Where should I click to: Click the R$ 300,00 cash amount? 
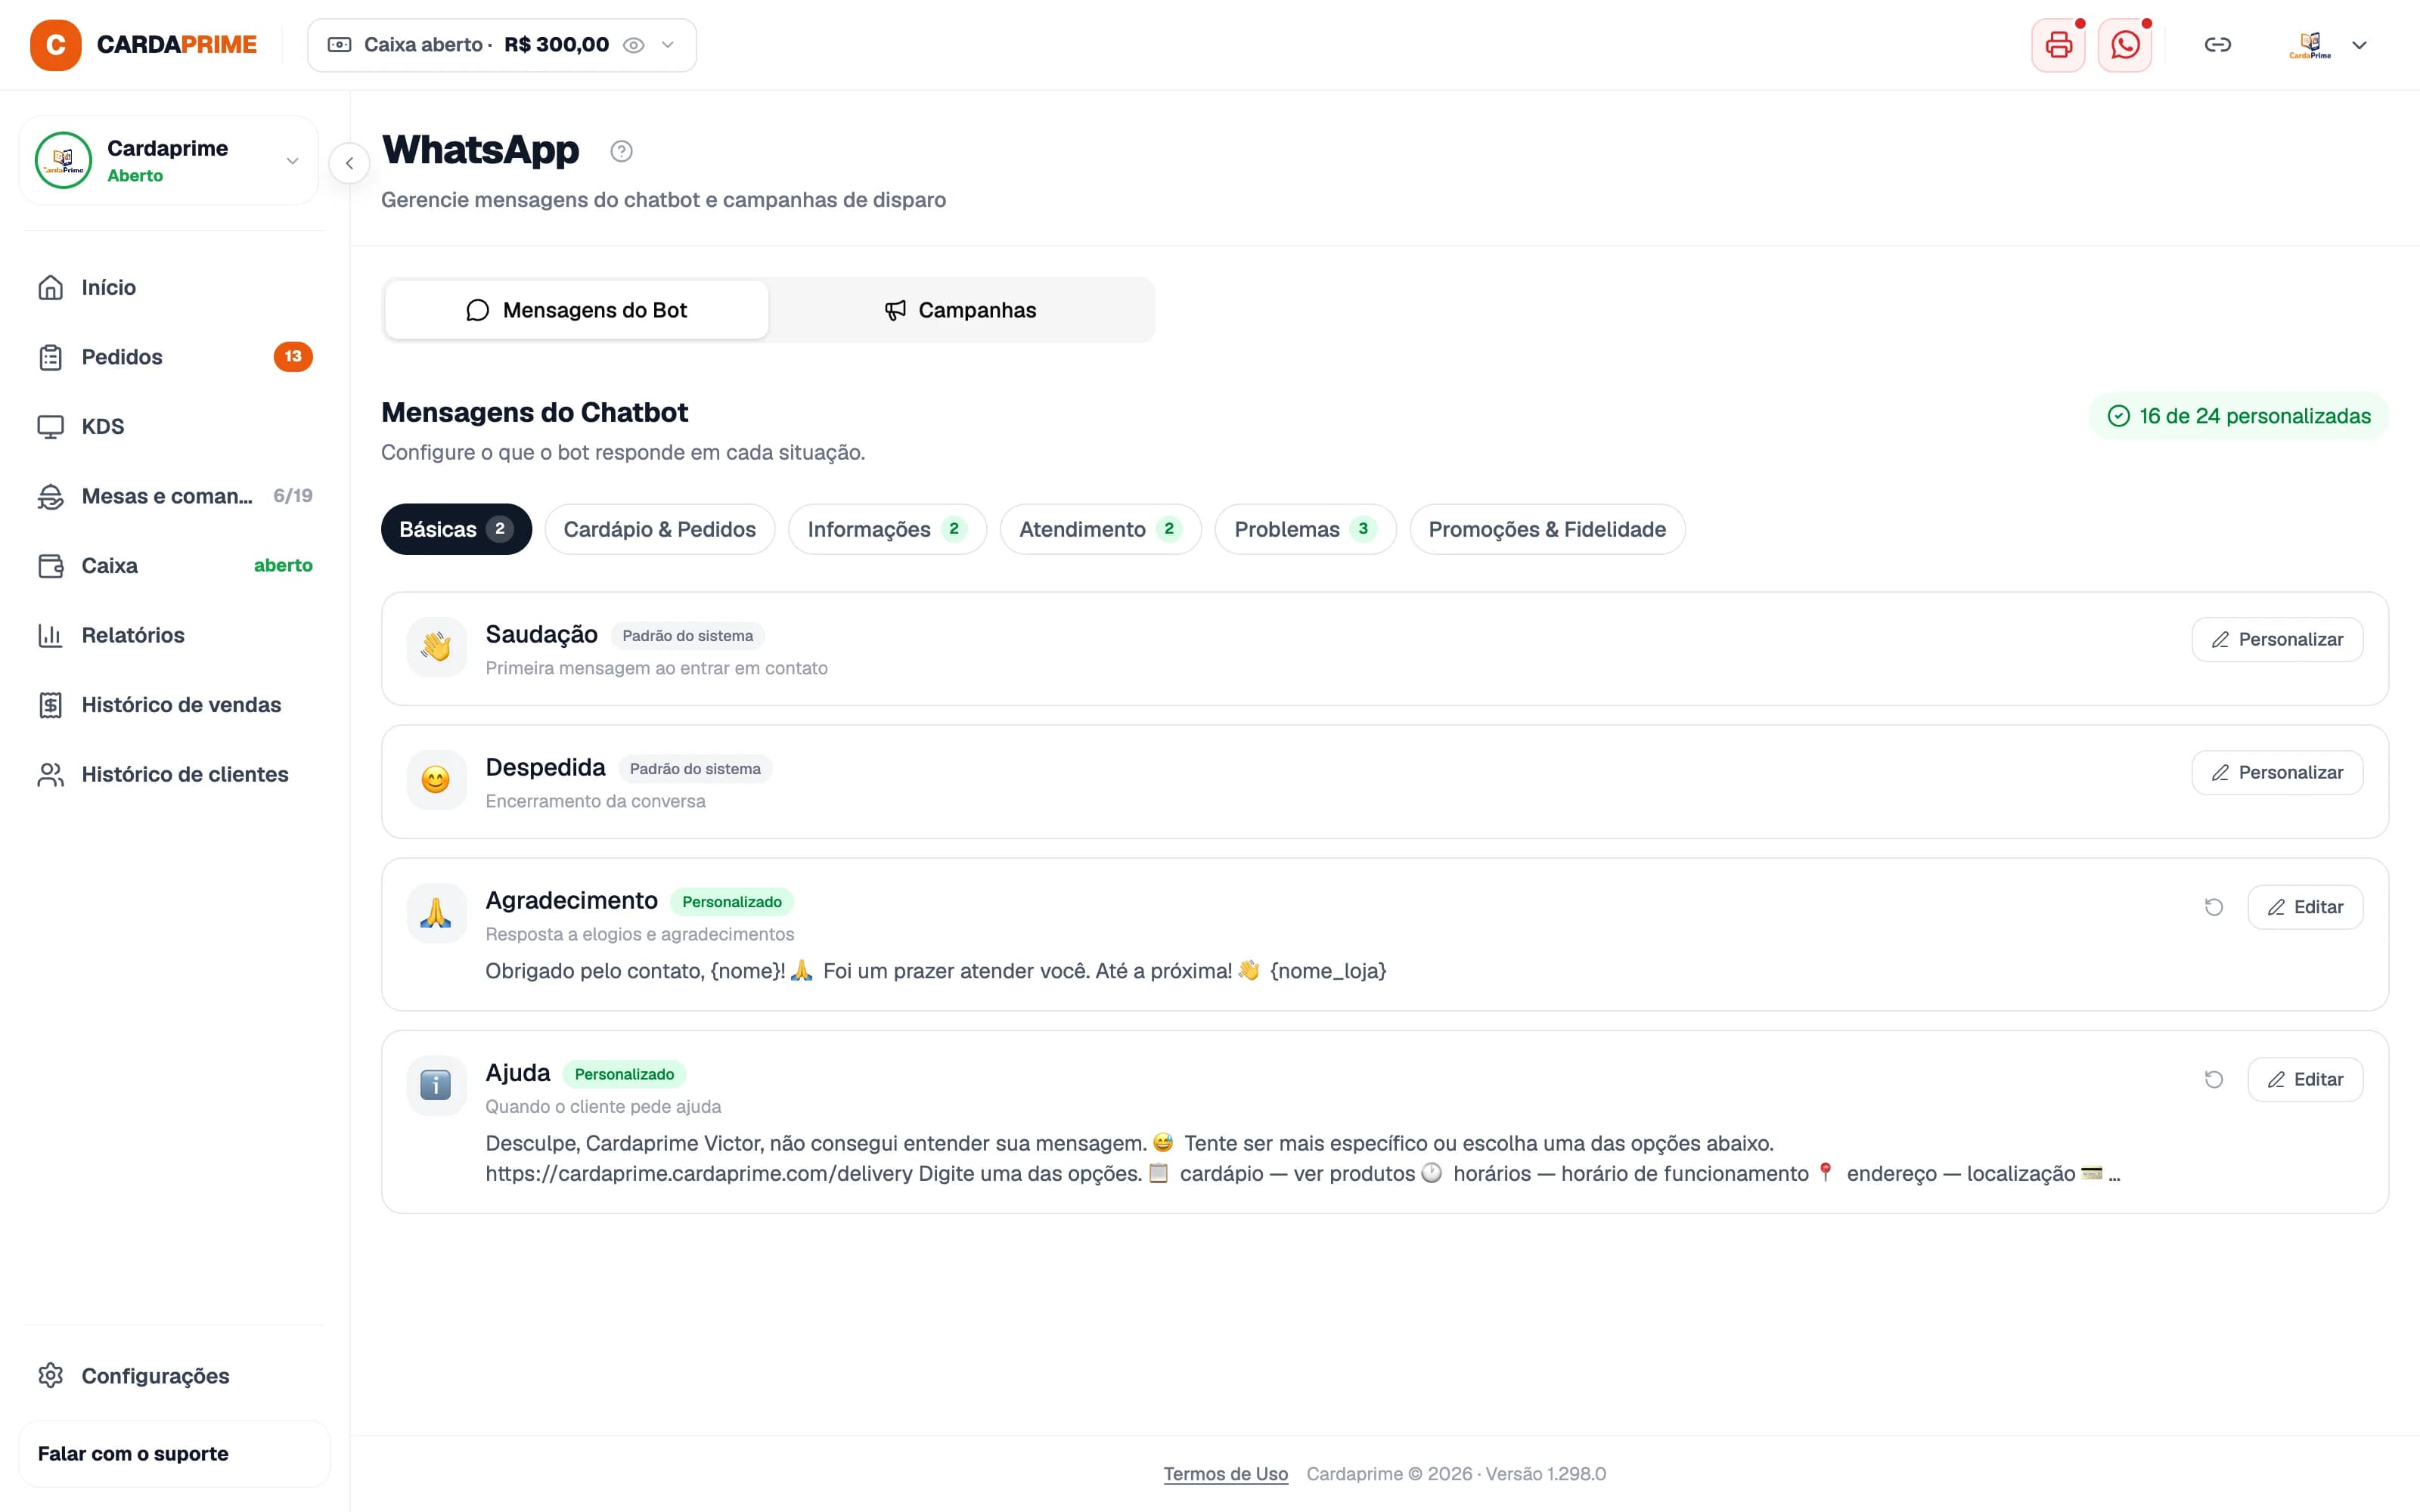click(557, 45)
